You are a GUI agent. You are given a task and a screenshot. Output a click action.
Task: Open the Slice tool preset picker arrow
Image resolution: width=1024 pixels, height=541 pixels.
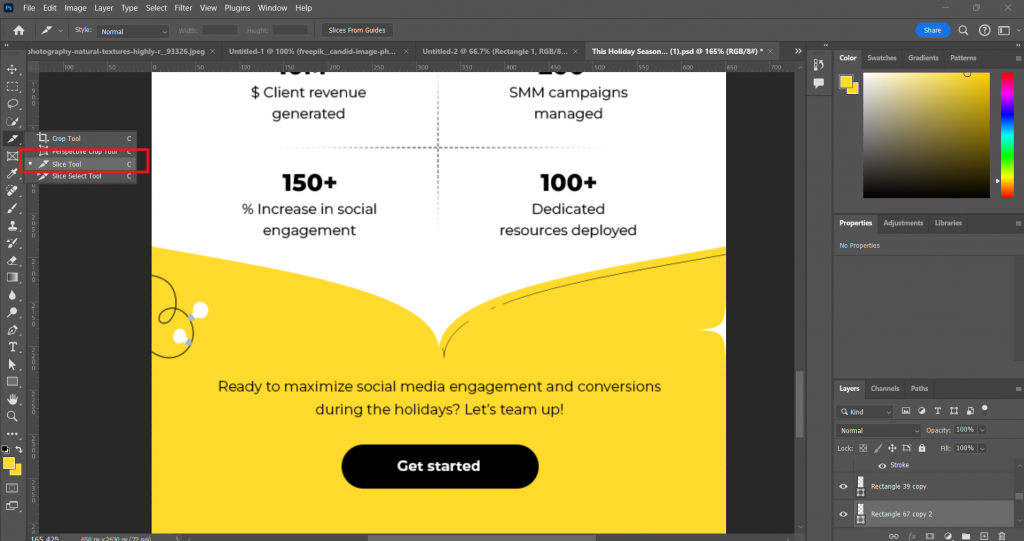pos(60,31)
